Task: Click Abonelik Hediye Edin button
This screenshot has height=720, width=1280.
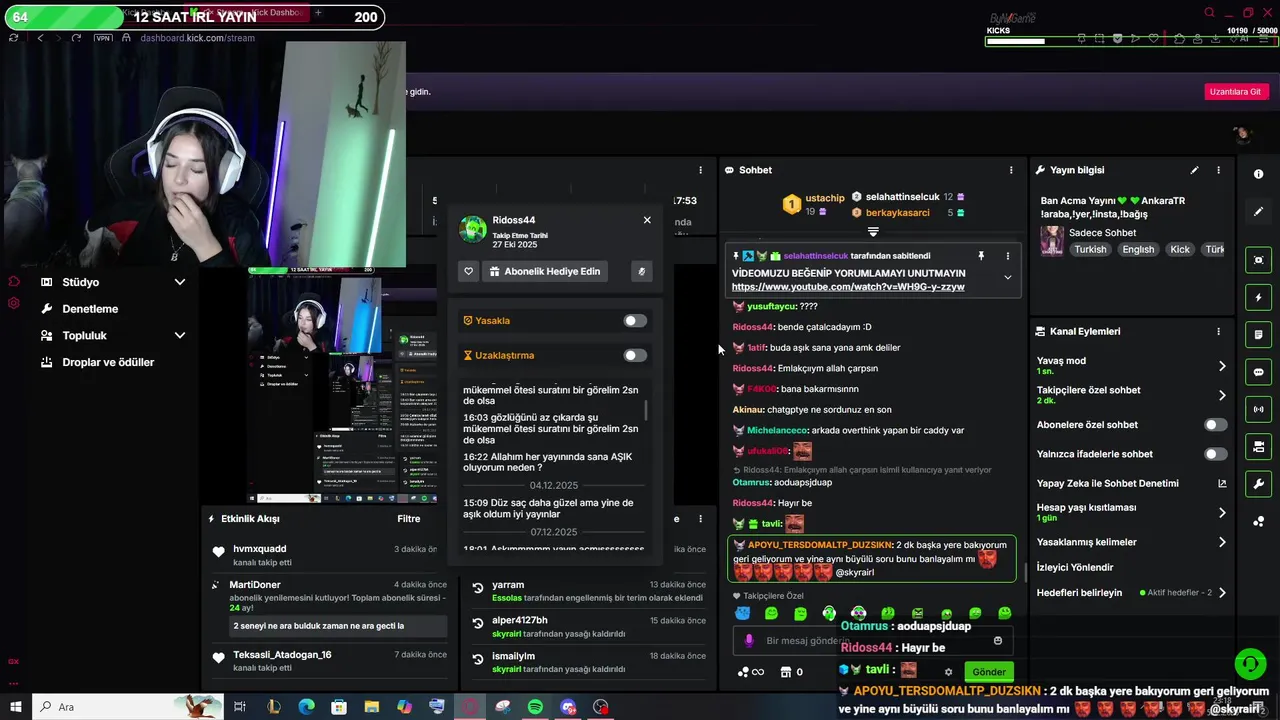Action: point(545,271)
